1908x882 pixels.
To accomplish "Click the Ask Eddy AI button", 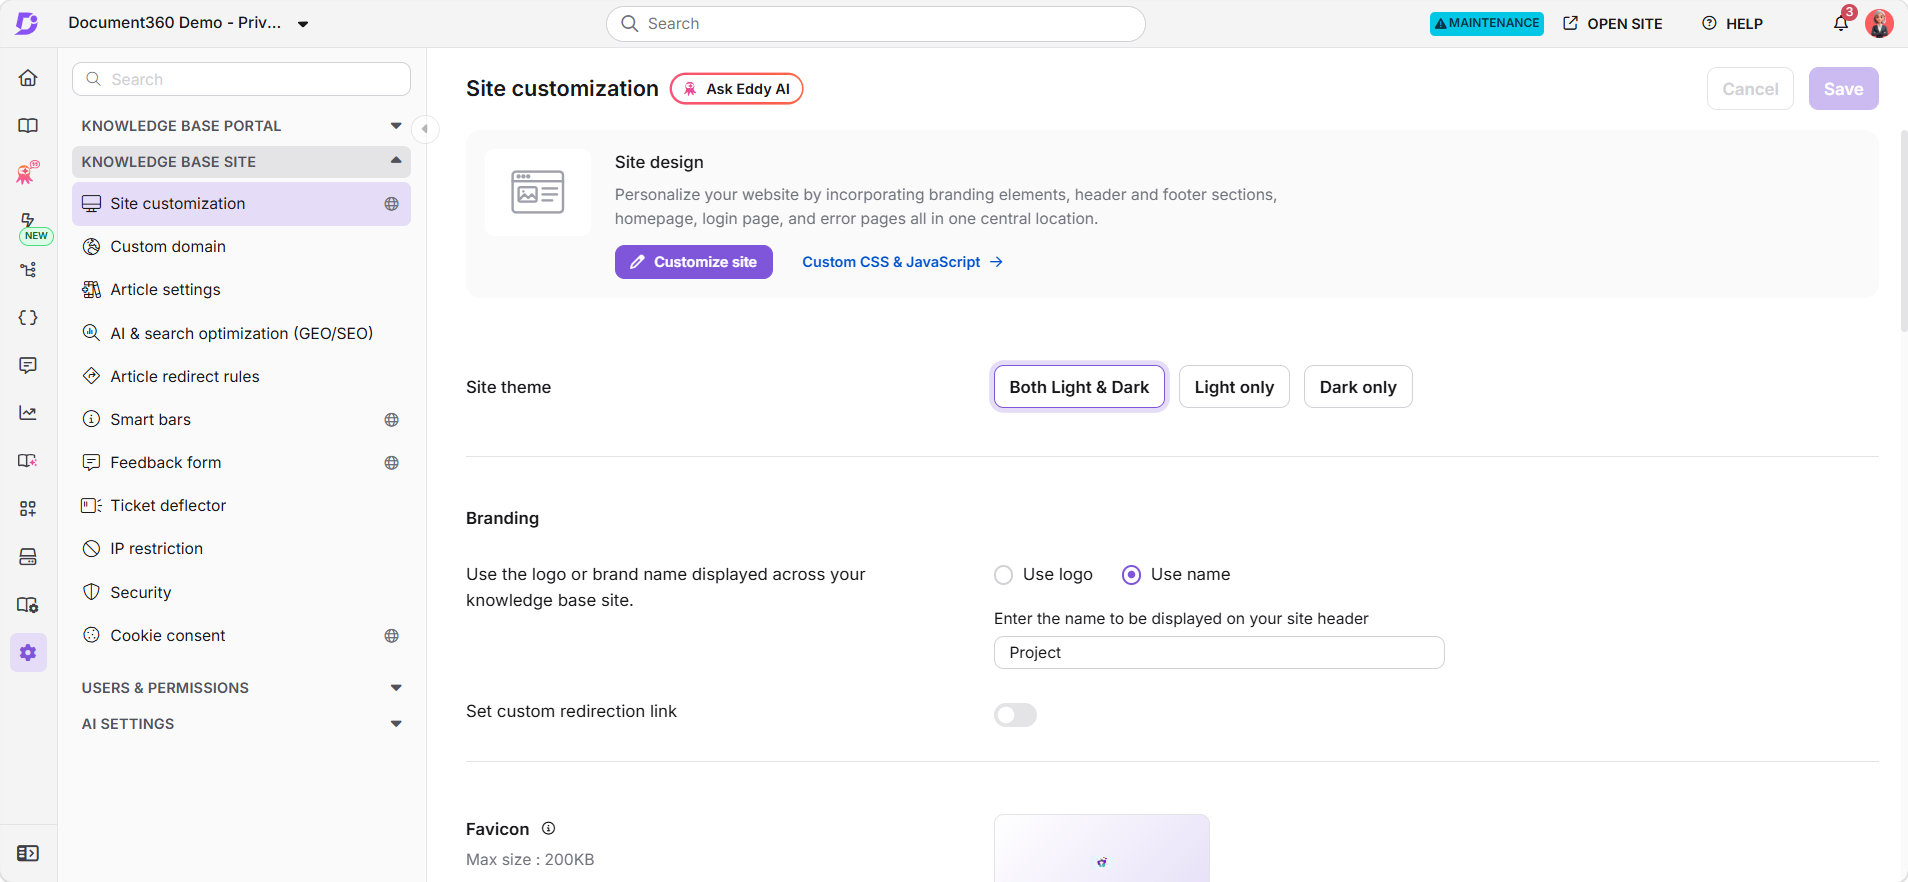I will (x=737, y=89).
